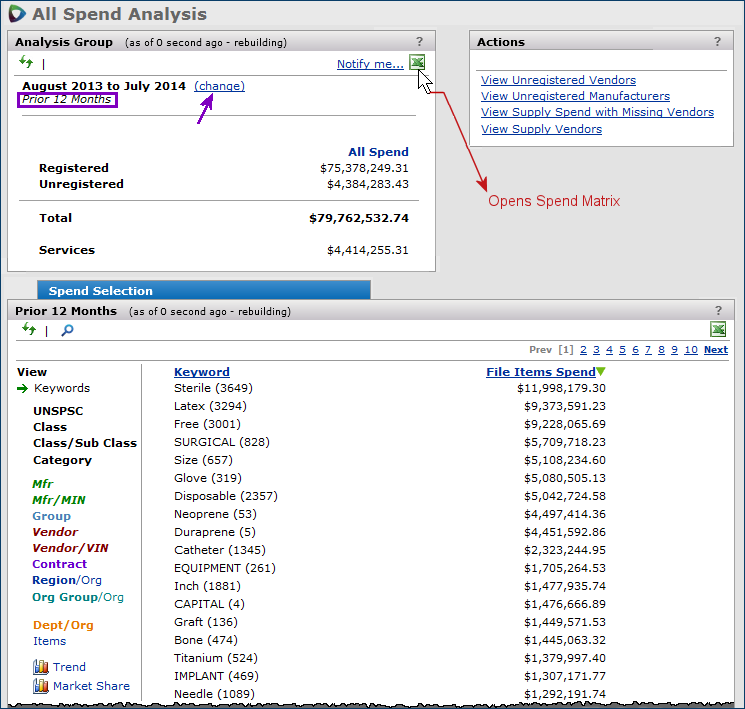Screen dimensions: 745x709
Task: Open help for the Actions panel
Action: pyautogui.click(x=717, y=42)
